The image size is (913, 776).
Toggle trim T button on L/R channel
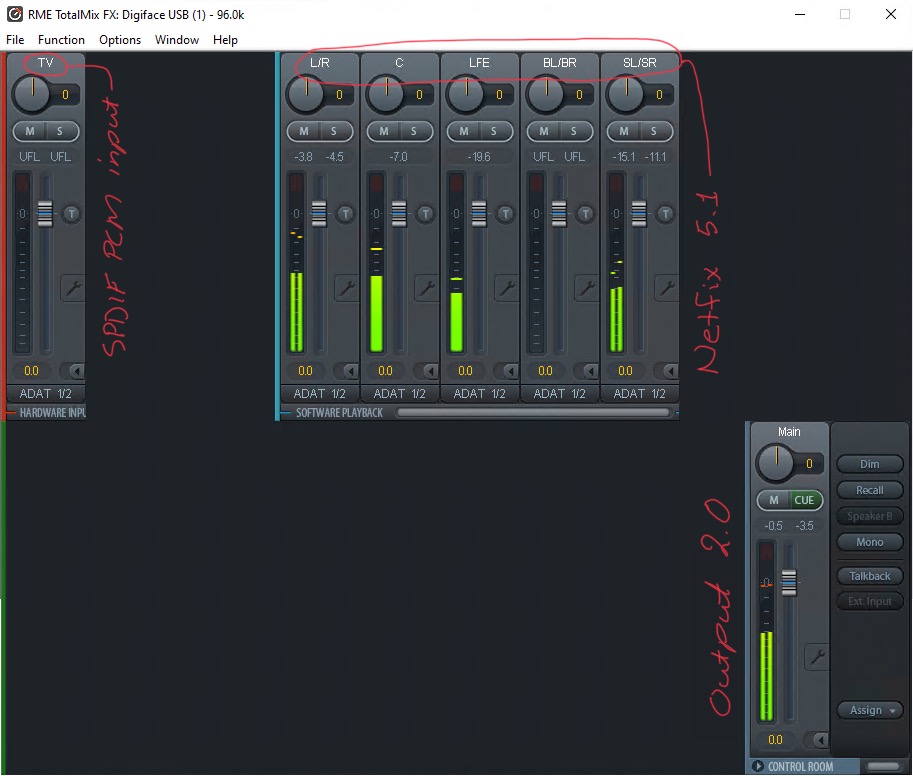click(x=346, y=213)
